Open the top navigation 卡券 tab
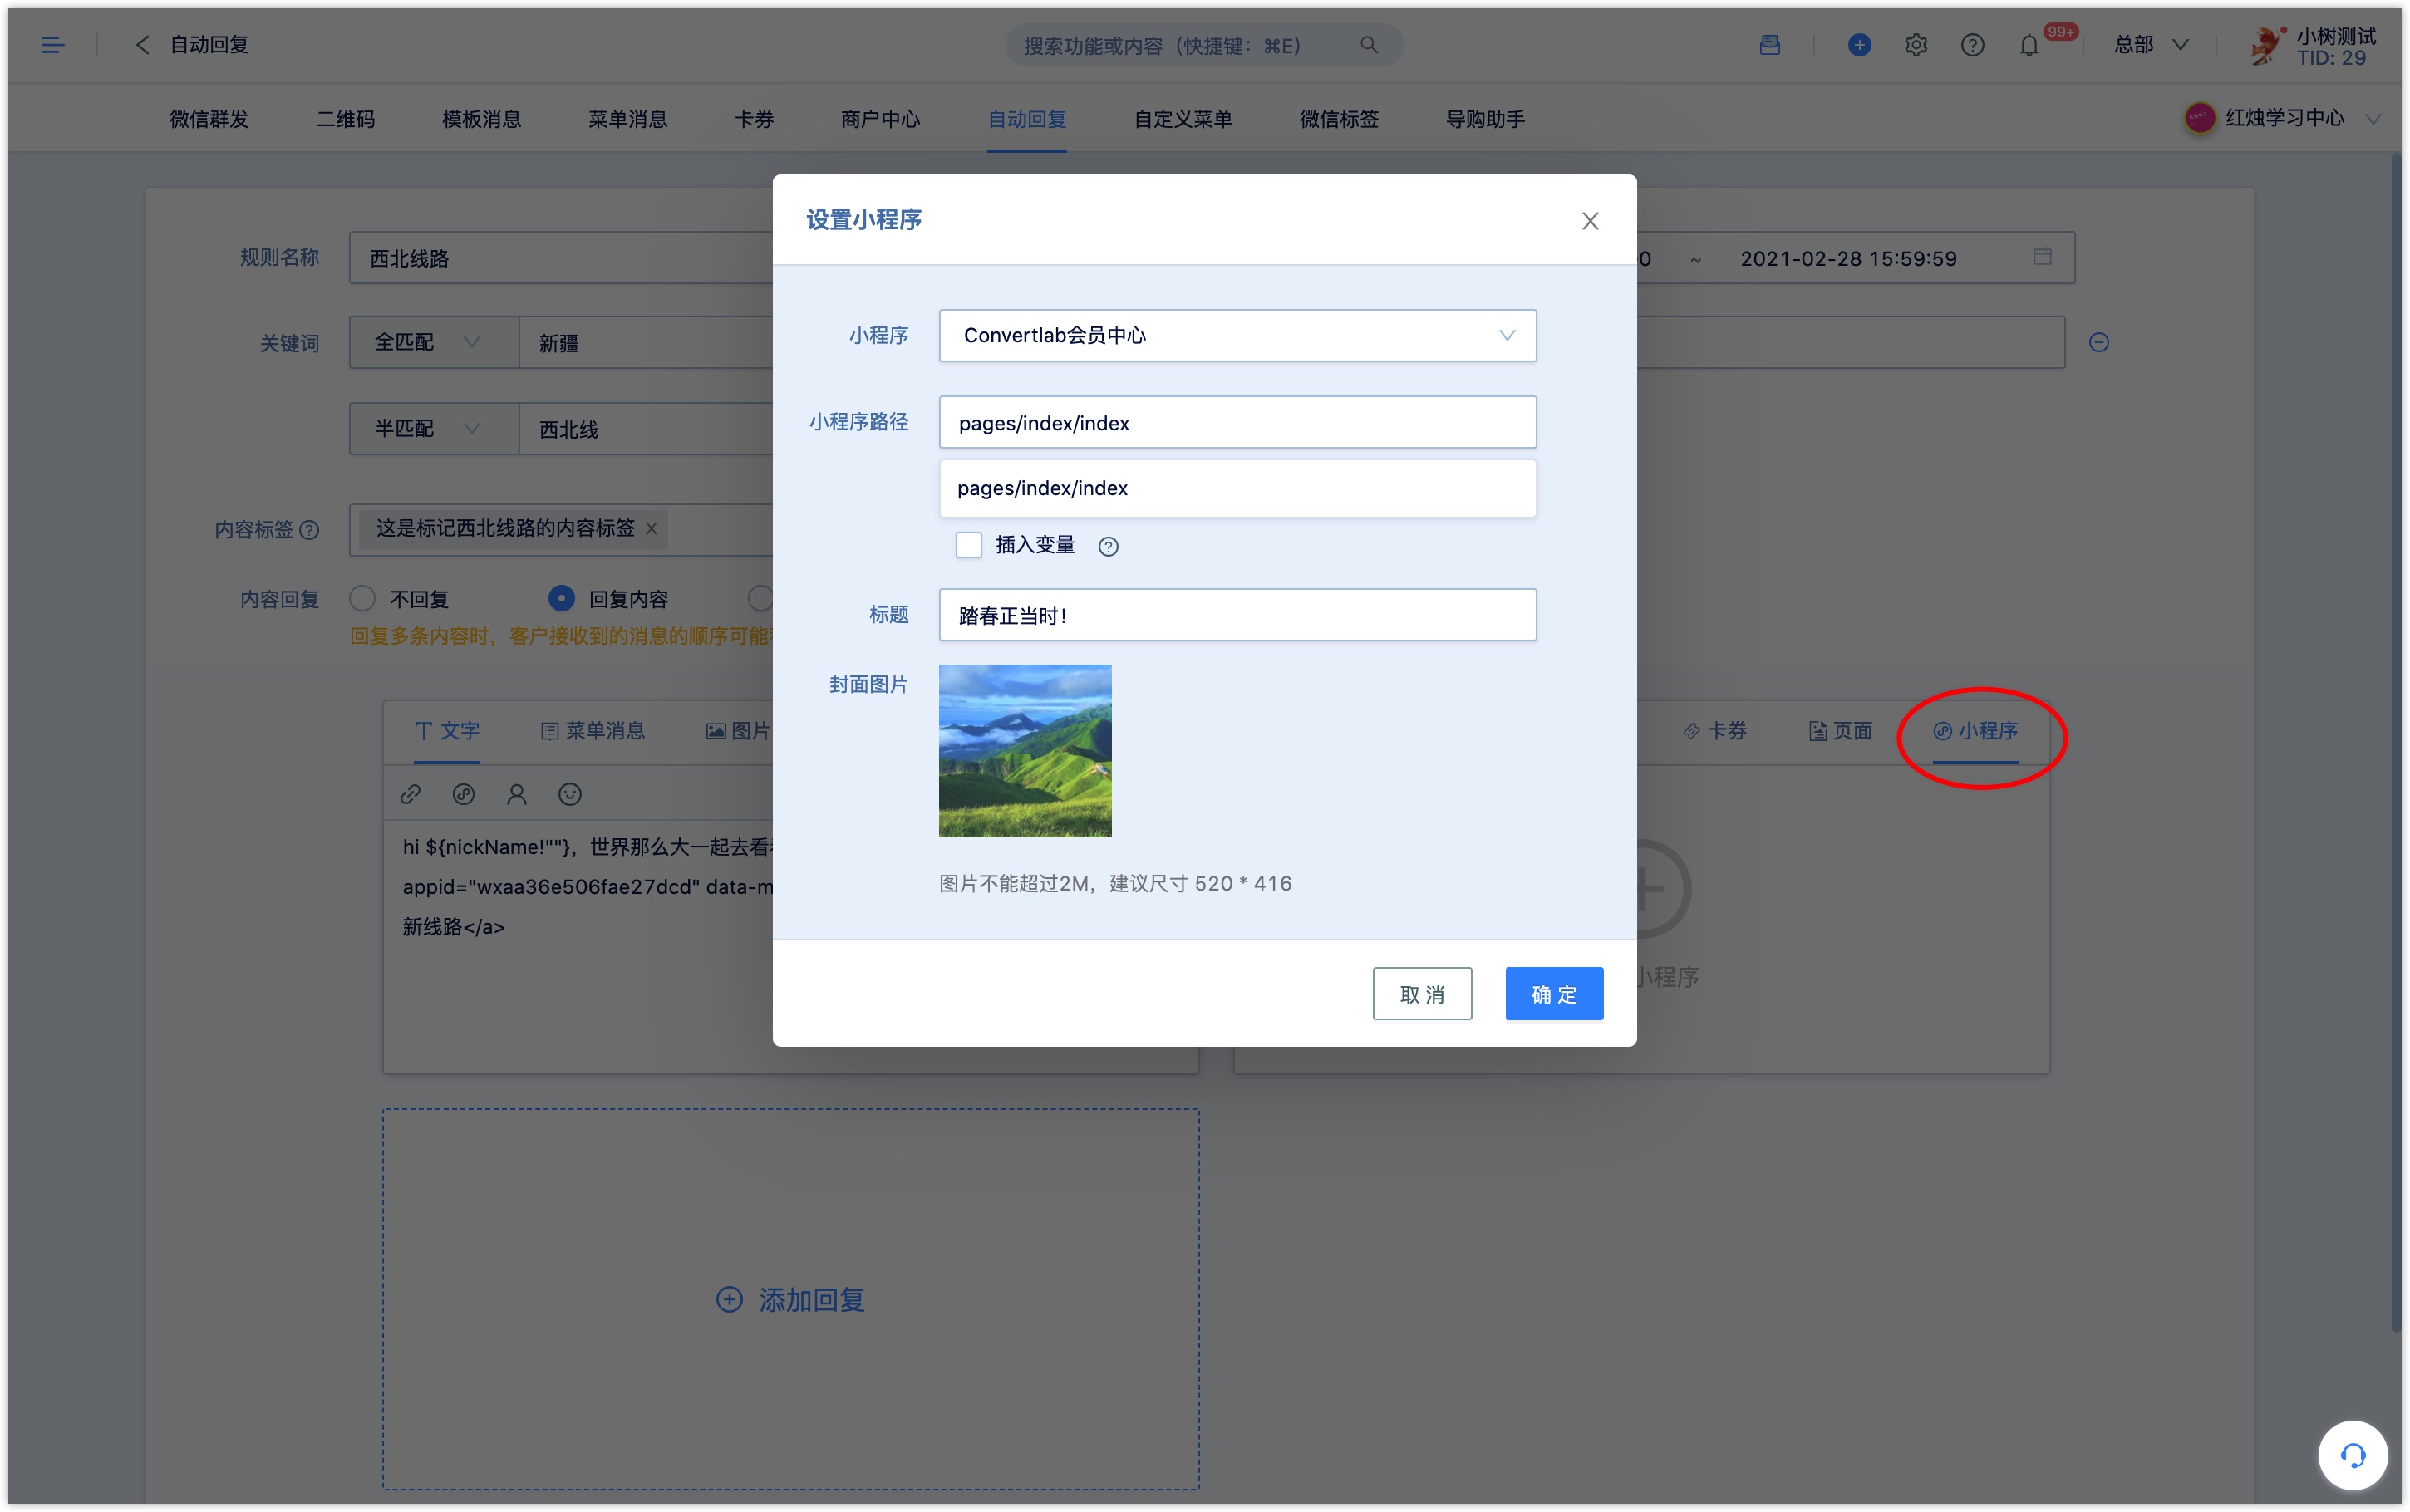 pos(754,119)
